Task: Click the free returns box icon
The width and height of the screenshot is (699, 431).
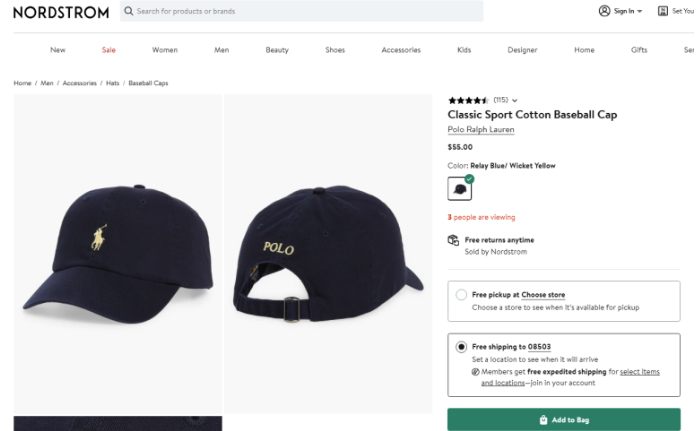Action: tap(454, 240)
